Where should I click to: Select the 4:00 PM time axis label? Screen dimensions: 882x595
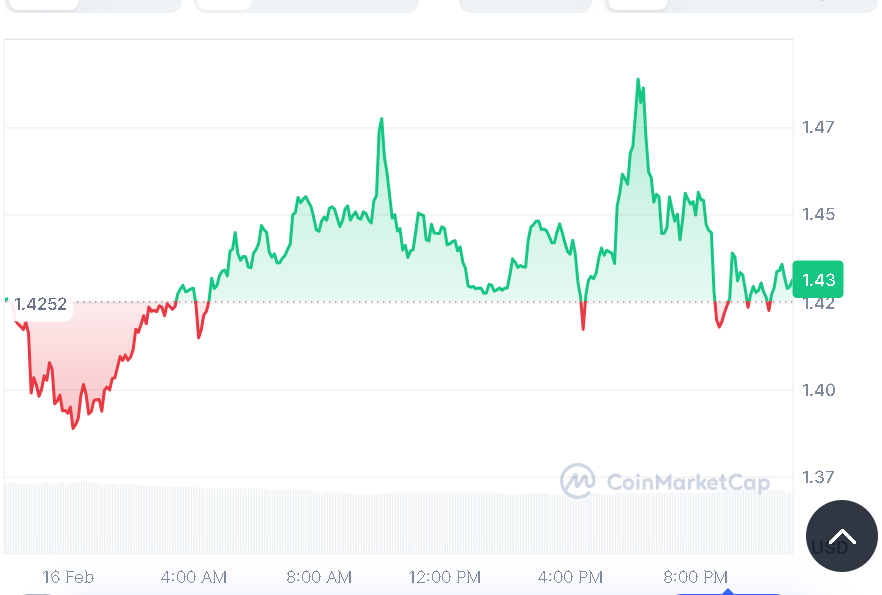pos(570,577)
